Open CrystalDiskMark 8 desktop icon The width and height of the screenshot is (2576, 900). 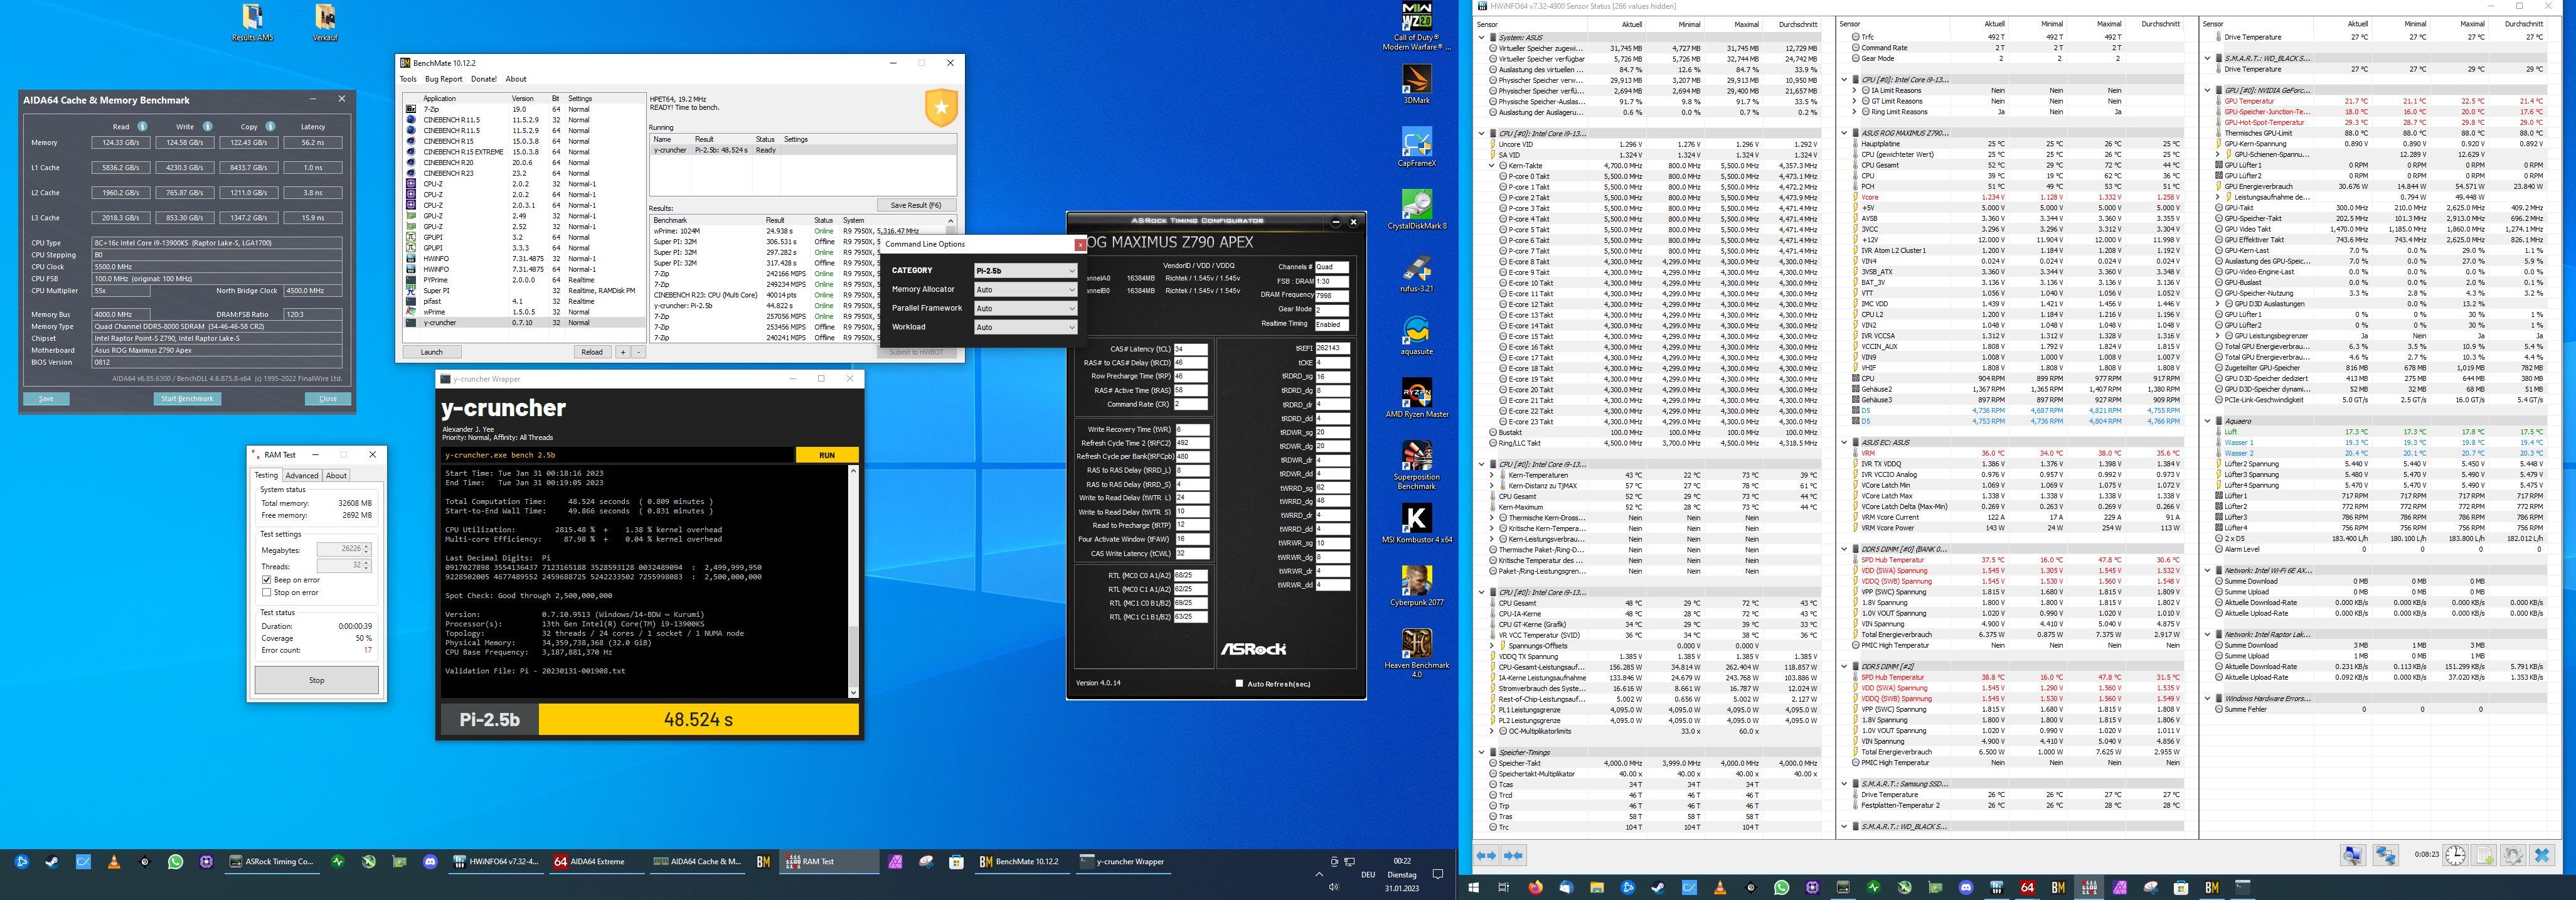click(x=1416, y=210)
